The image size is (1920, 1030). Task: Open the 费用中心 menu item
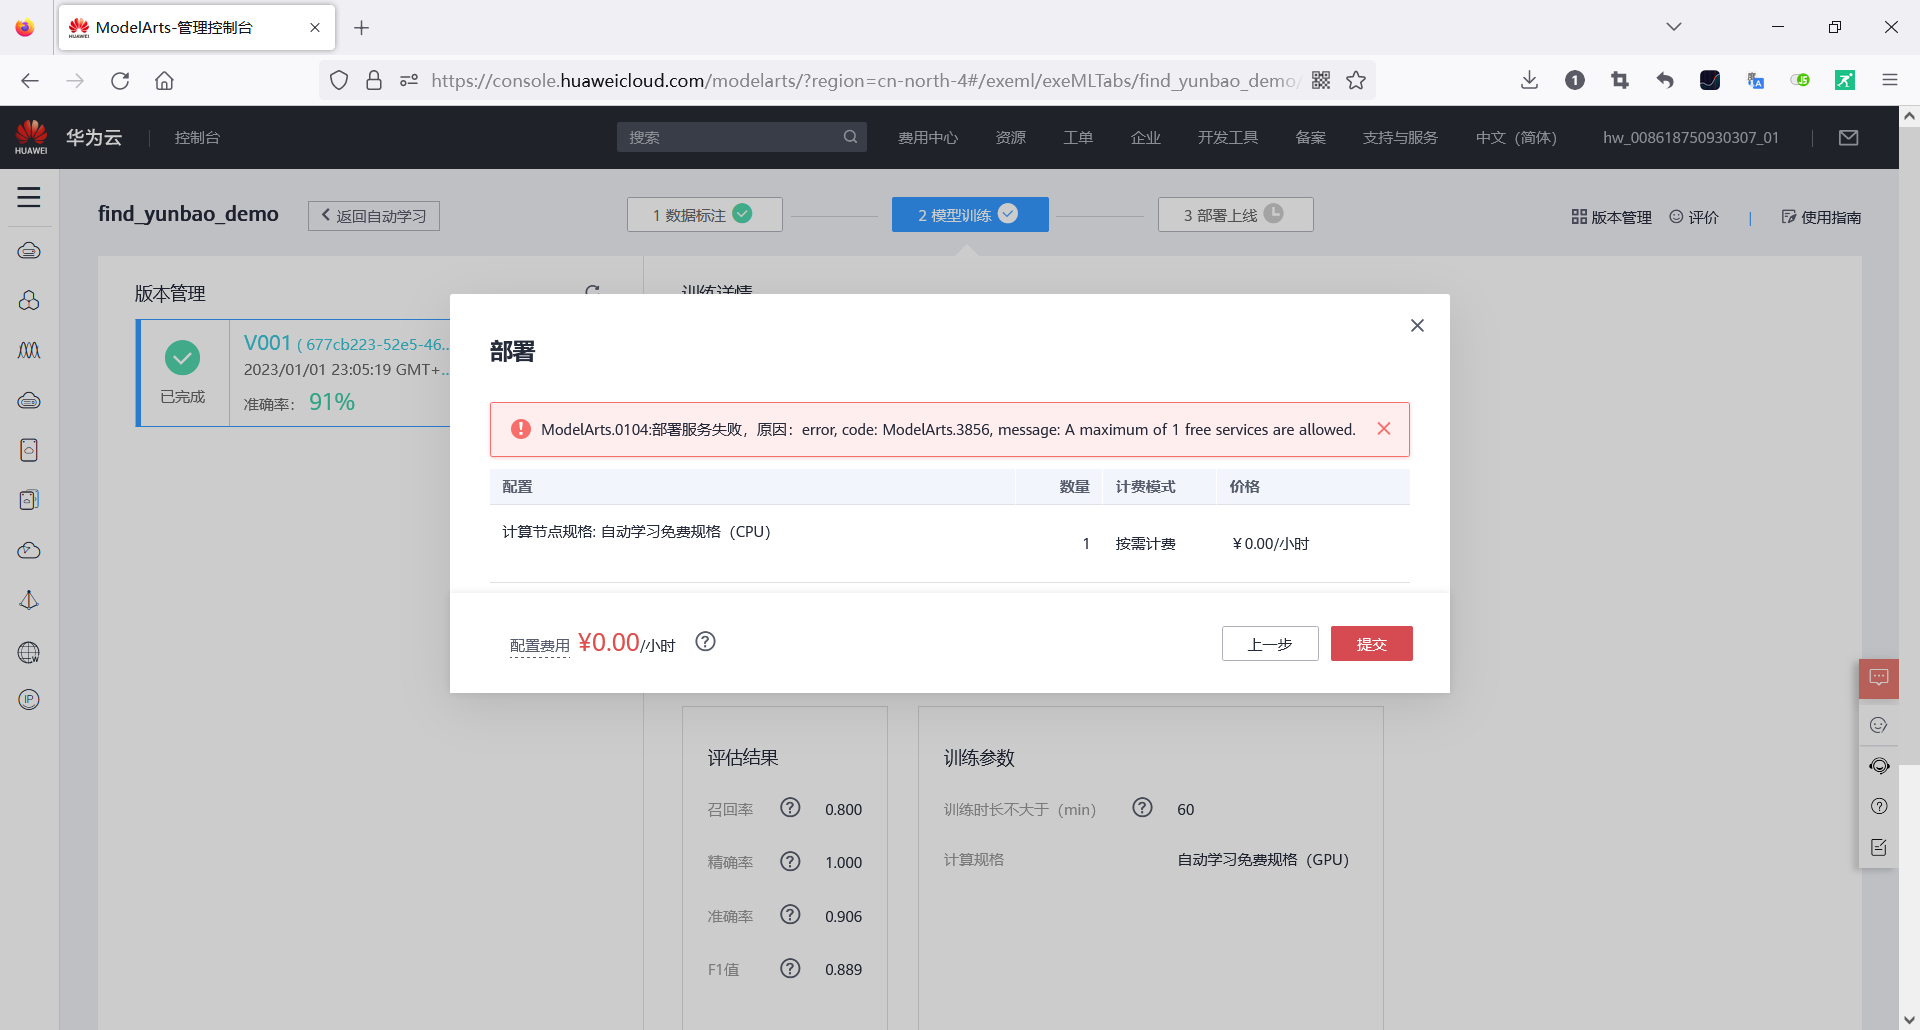(928, 137)
